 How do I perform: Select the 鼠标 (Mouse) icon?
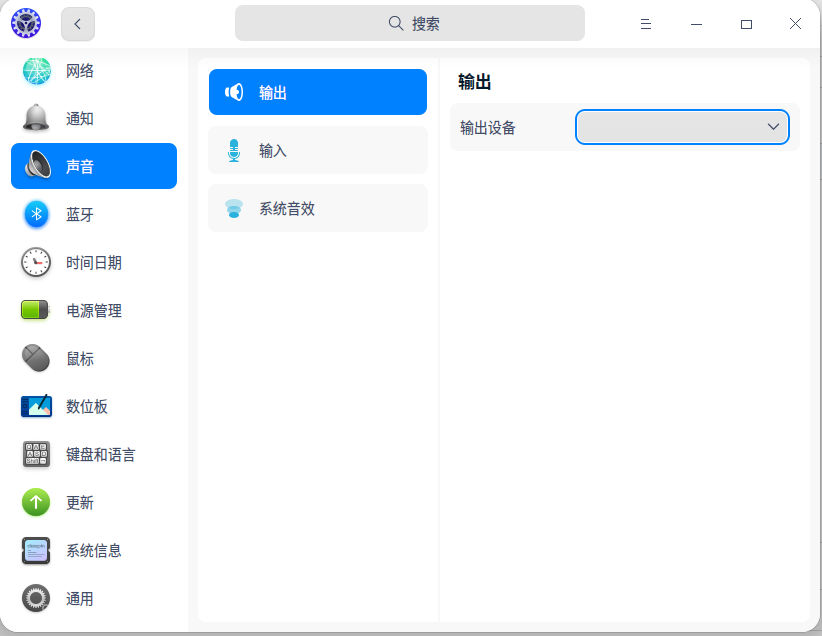36,358
